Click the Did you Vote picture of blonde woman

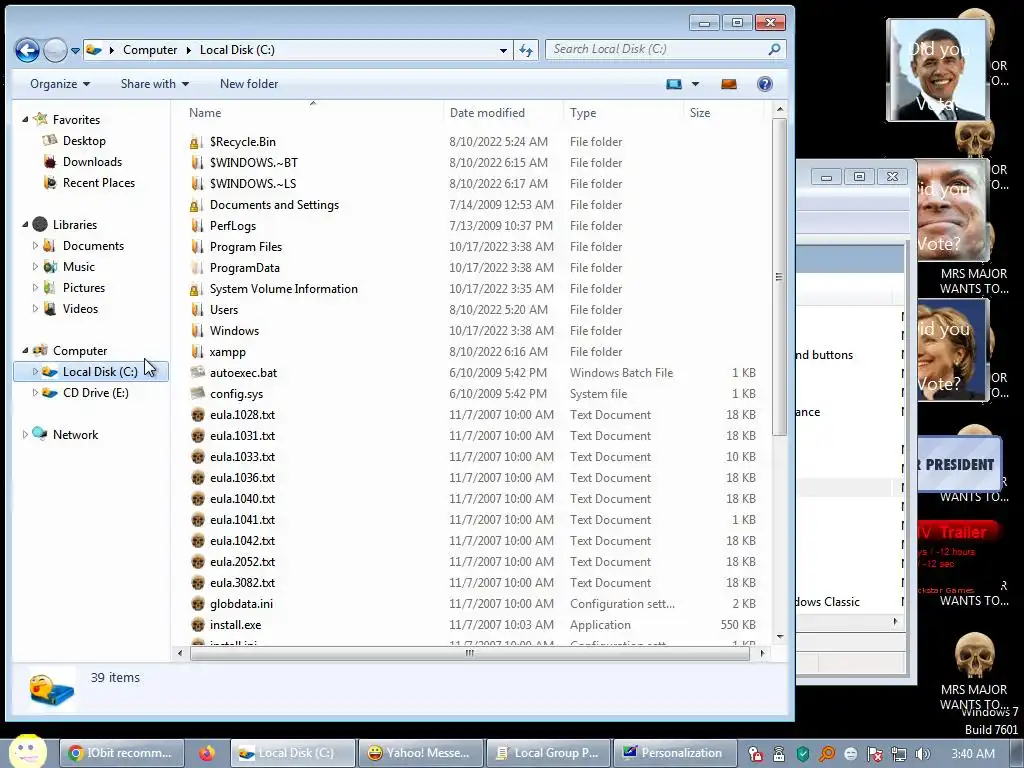953,349
